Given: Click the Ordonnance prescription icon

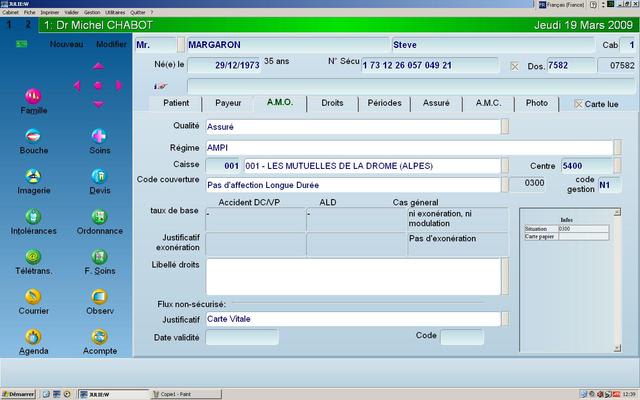Looking at the screenshot, I should tap(99, 217).
